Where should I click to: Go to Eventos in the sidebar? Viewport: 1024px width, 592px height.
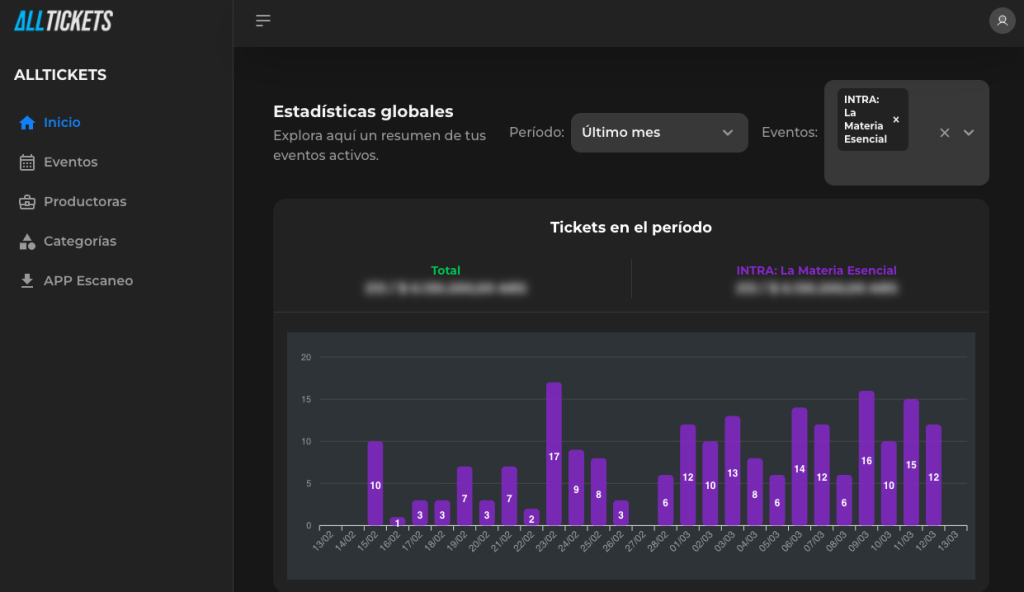pyautogui.click(x=70, y=162)
